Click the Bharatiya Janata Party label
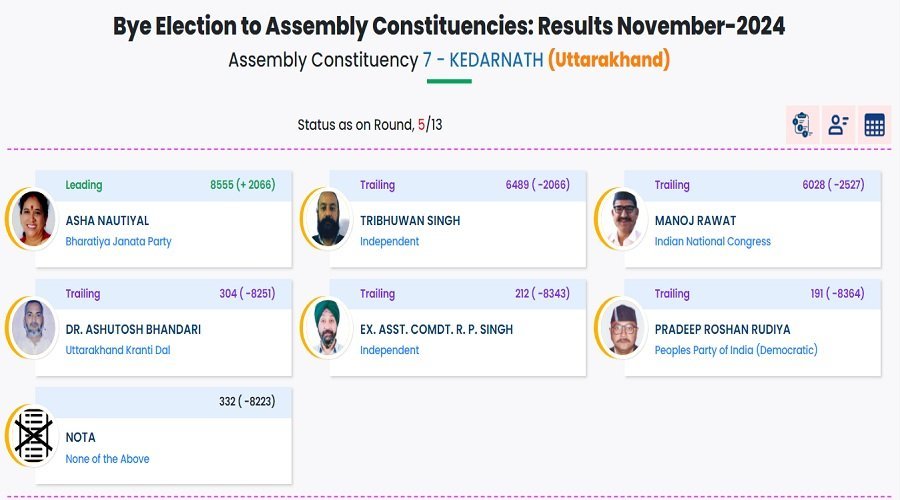Viewport: 900px width, 500px height. tap(118, 242)
